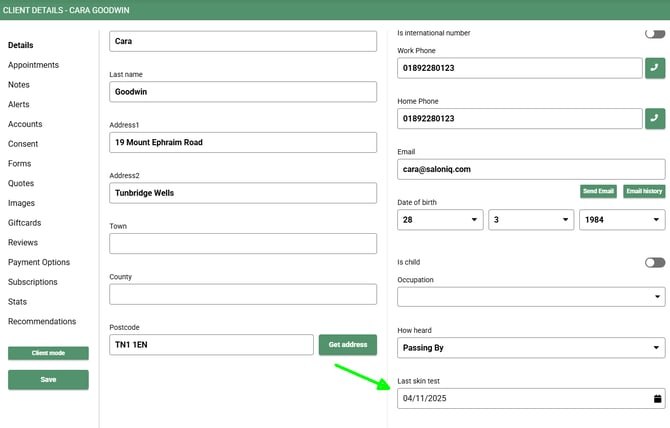Click the Home Phone call icon
Image resolution: width=670 pixels, height=428 pixels.
click(655, 118)
